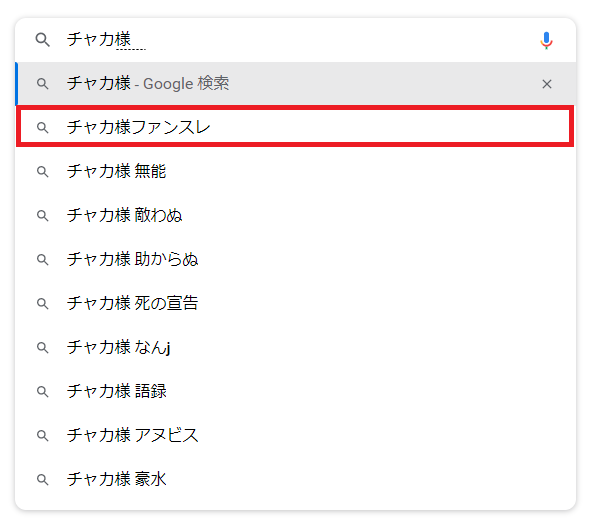Select the チャカ様 豪水 suggestion
Screen dimensions: 592x530
point(296,479)
